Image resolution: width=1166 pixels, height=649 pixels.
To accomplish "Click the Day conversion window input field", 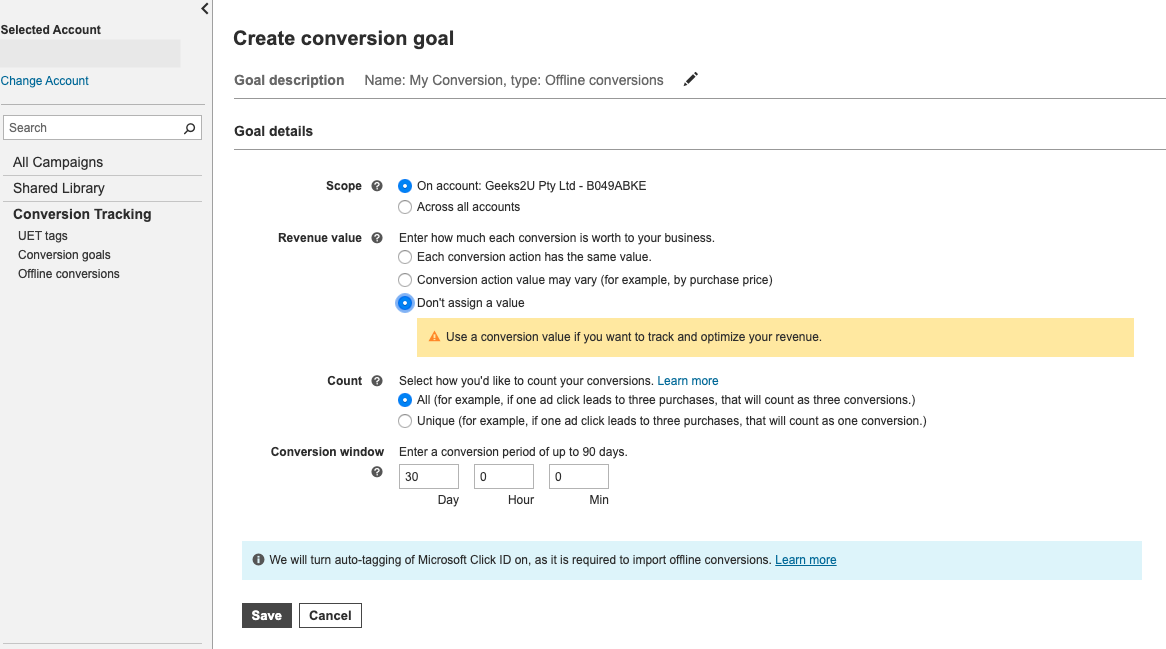I will click(428, 476).
